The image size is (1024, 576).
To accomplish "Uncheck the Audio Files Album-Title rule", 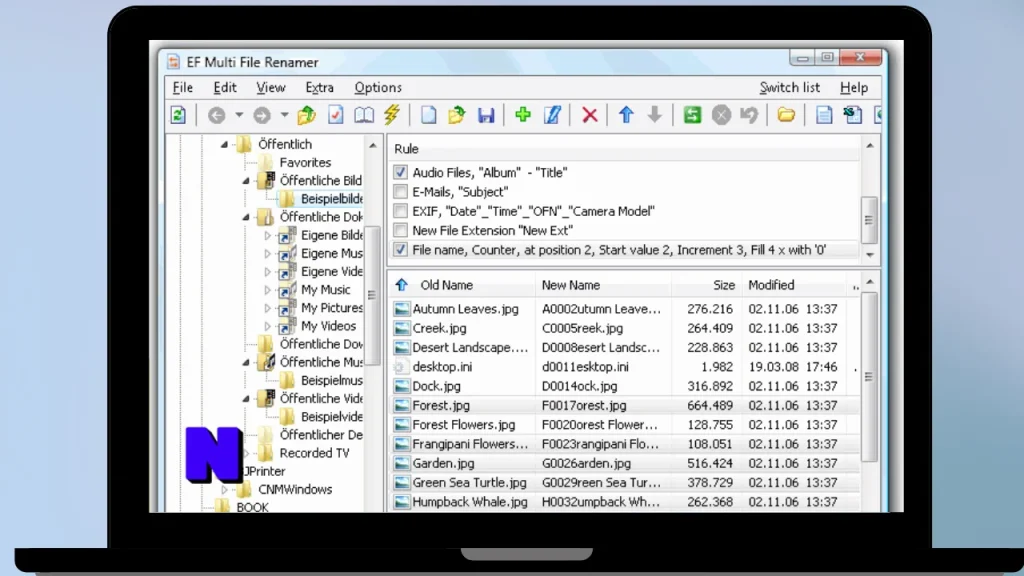I will tap(400, 172).
